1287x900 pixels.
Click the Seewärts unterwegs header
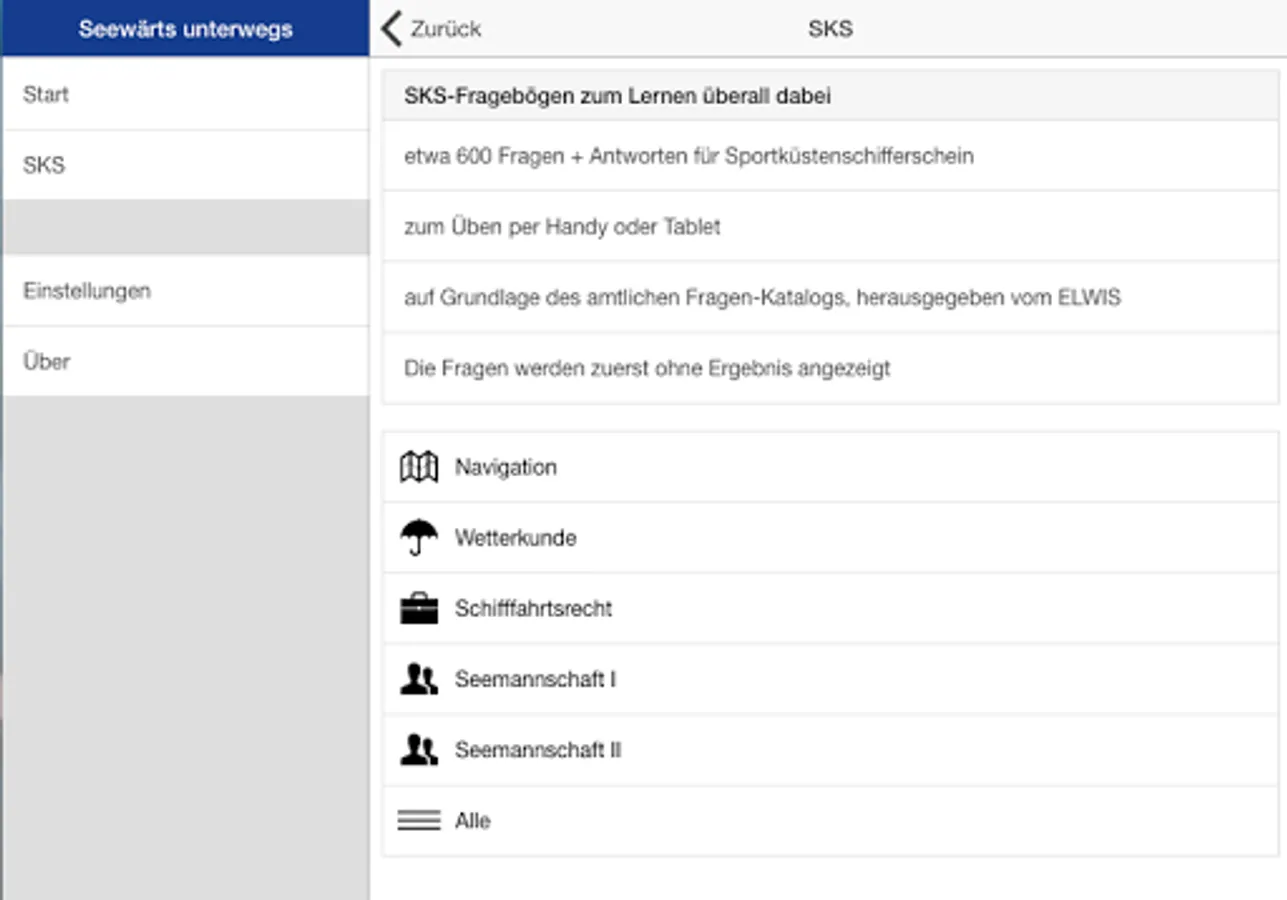click(186, 29)
